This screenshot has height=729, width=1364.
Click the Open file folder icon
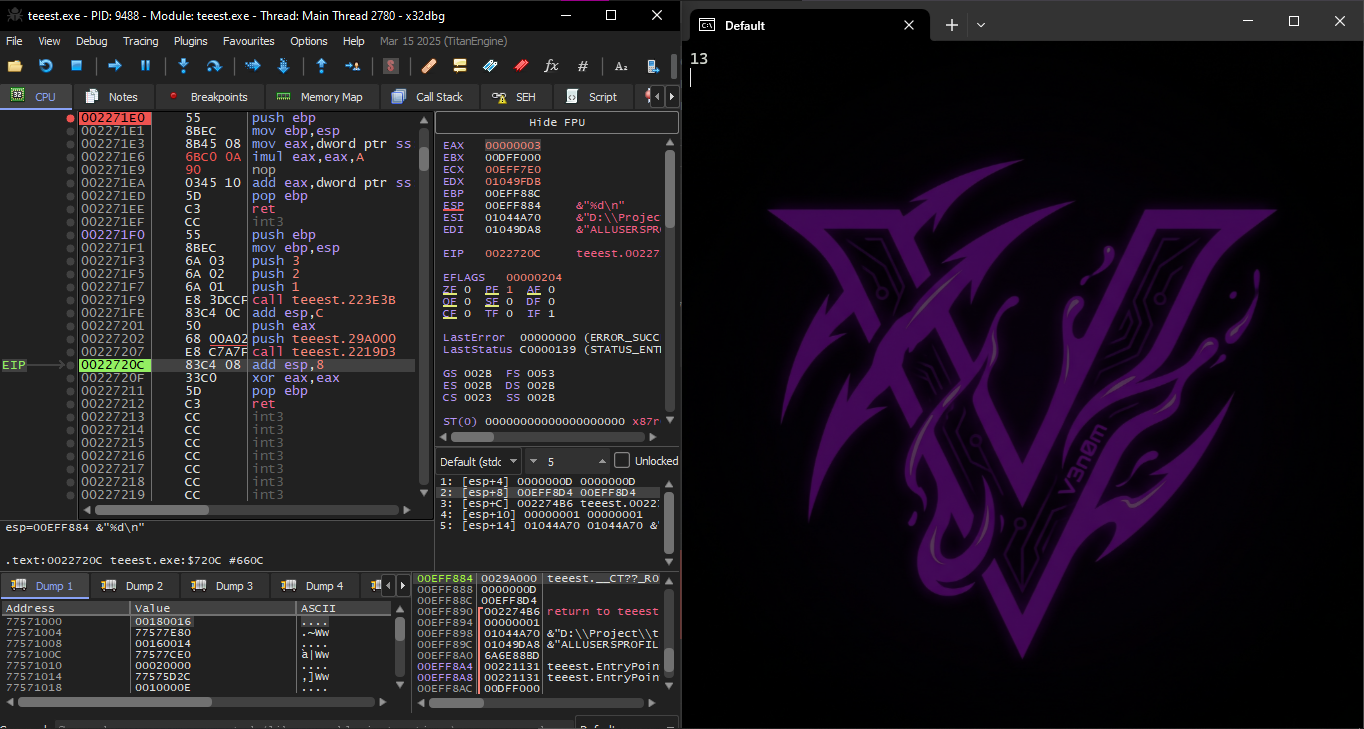pyautogui.click(x=15, y=66)
